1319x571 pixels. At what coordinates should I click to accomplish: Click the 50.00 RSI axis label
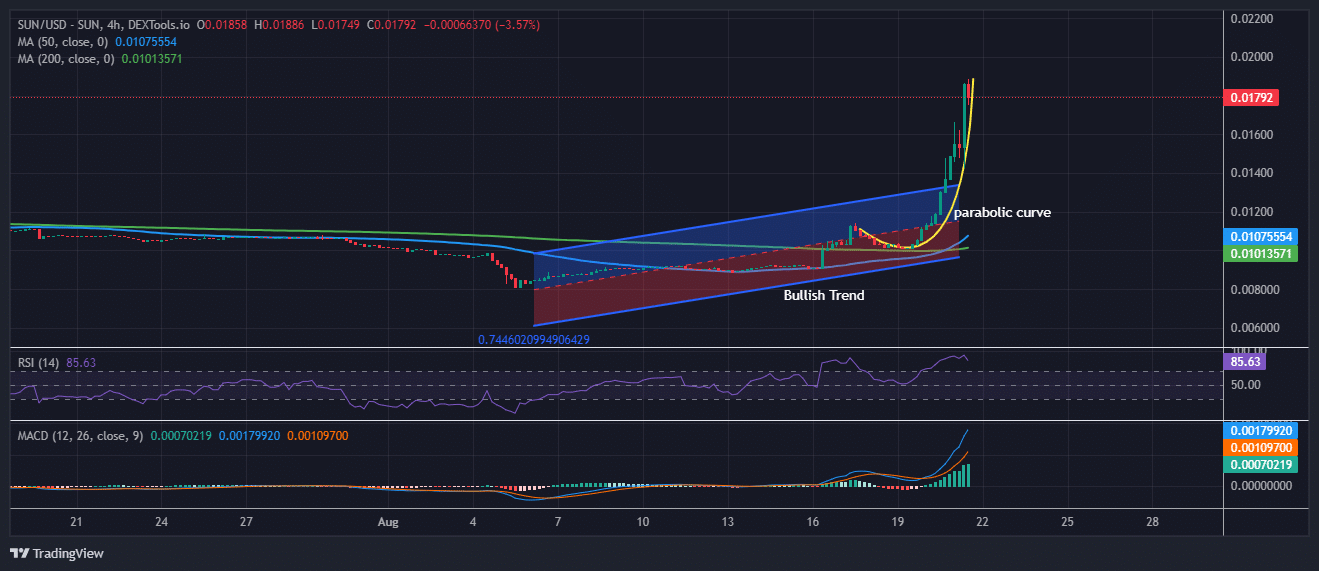point(1245,385)
